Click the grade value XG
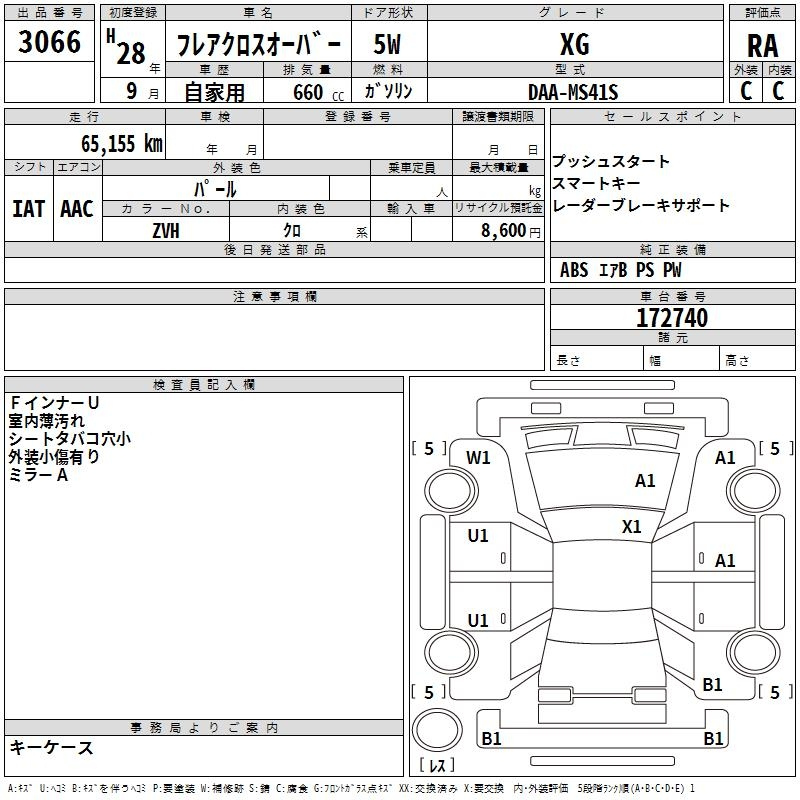The height and width of the screenshot is (800, 800). pyautogui.click(x=574, y=44)
